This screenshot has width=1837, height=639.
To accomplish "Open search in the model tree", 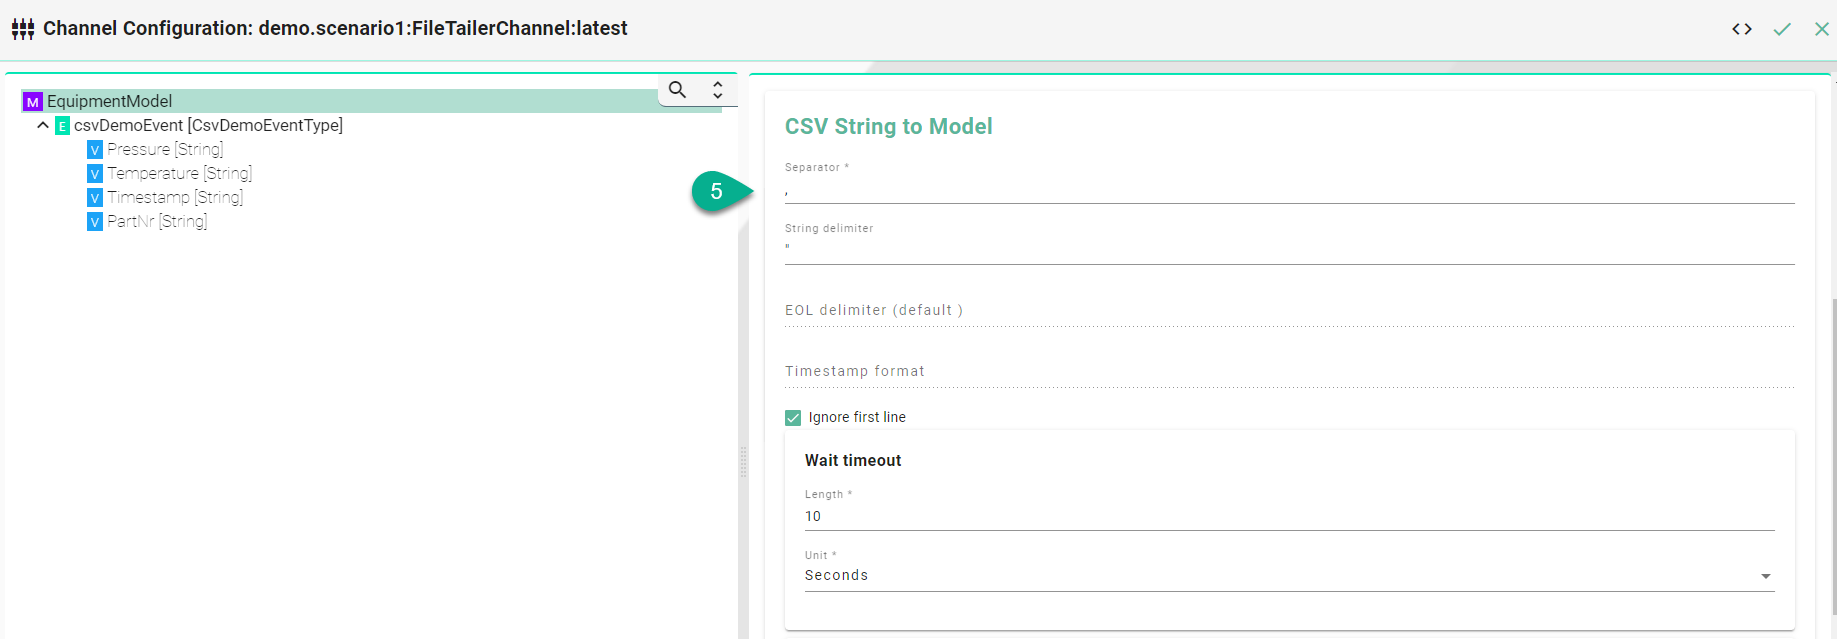I will coord(677,90).
